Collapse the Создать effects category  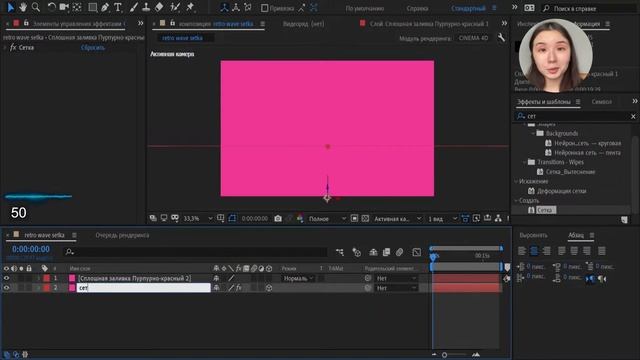point(516,200)
